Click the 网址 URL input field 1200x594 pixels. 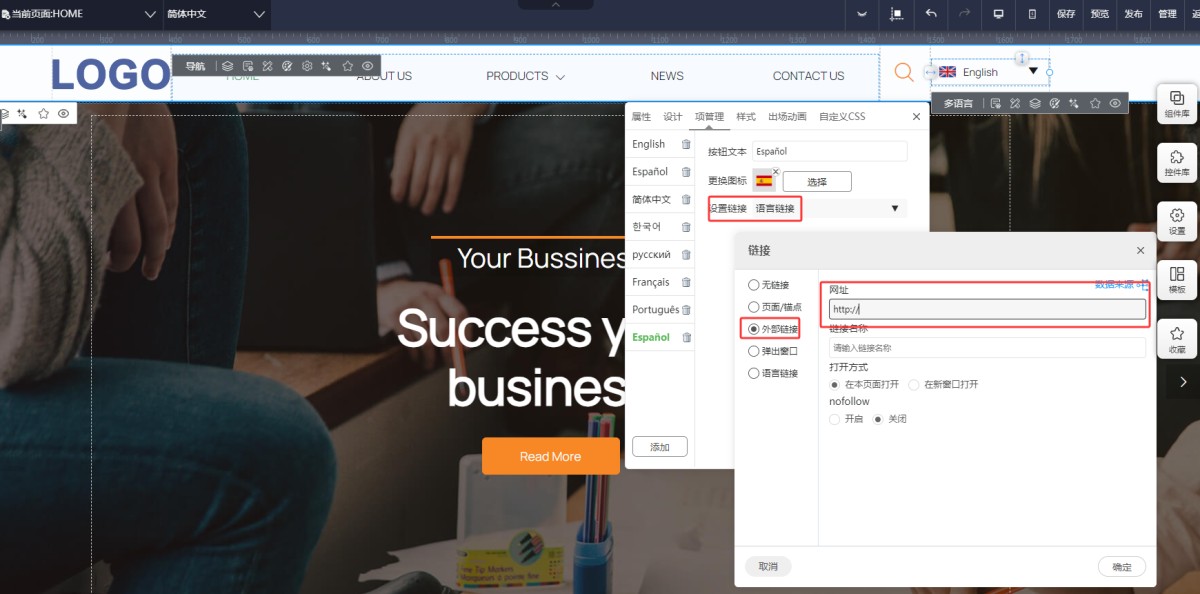987,310
